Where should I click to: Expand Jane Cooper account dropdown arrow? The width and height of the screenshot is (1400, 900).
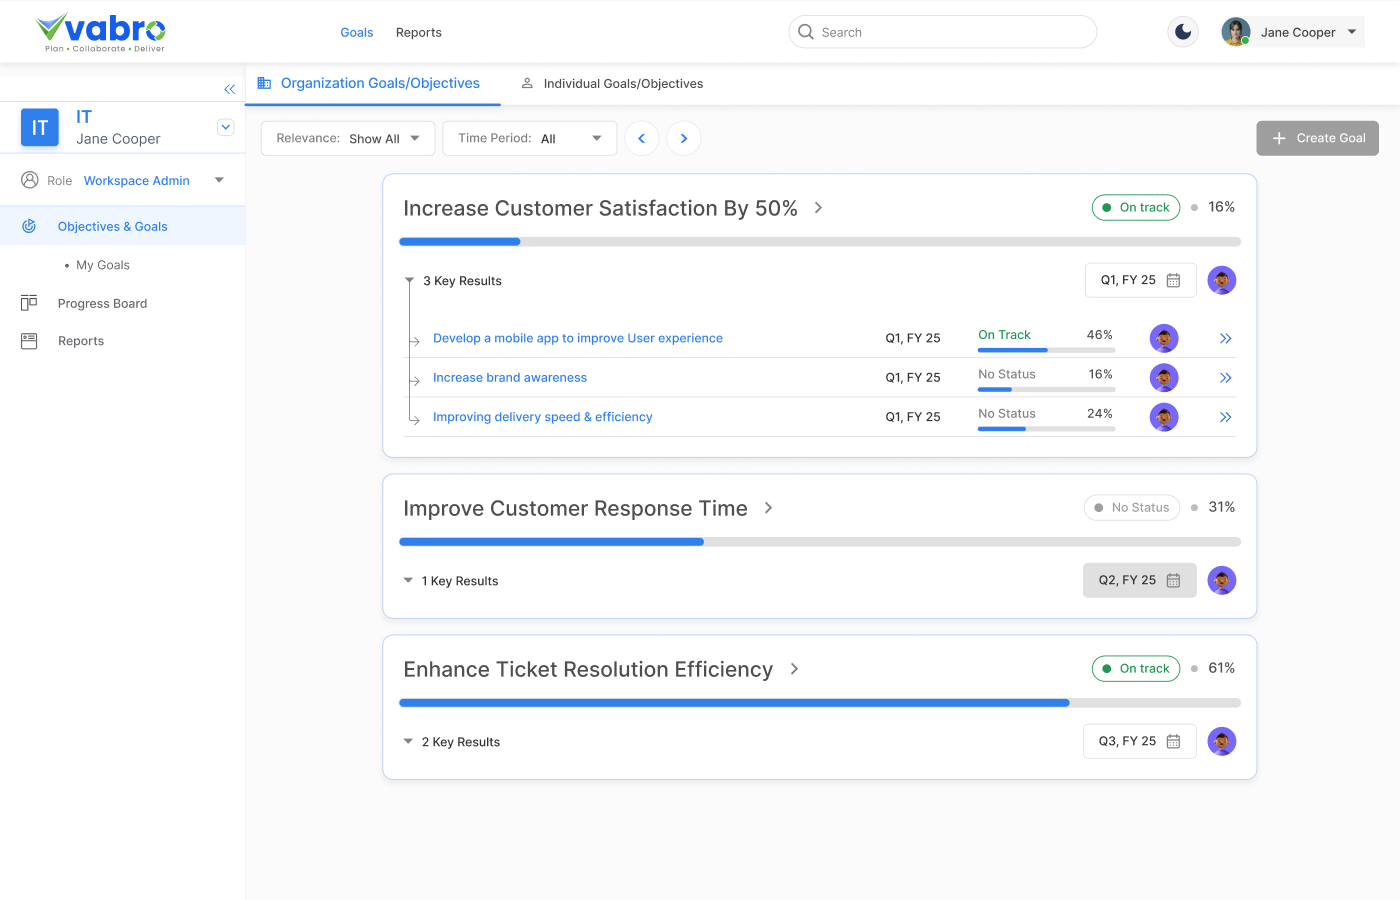pos(1352,32)
